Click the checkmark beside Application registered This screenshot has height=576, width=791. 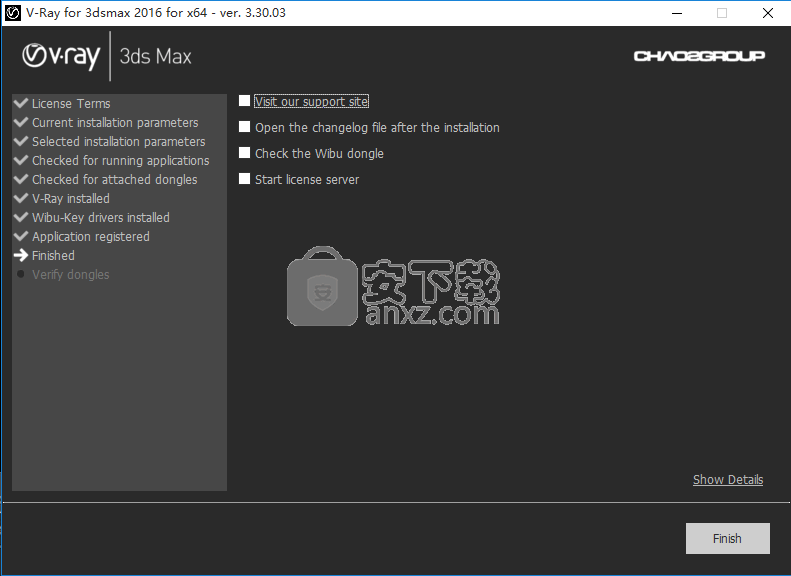coord(21,236)
